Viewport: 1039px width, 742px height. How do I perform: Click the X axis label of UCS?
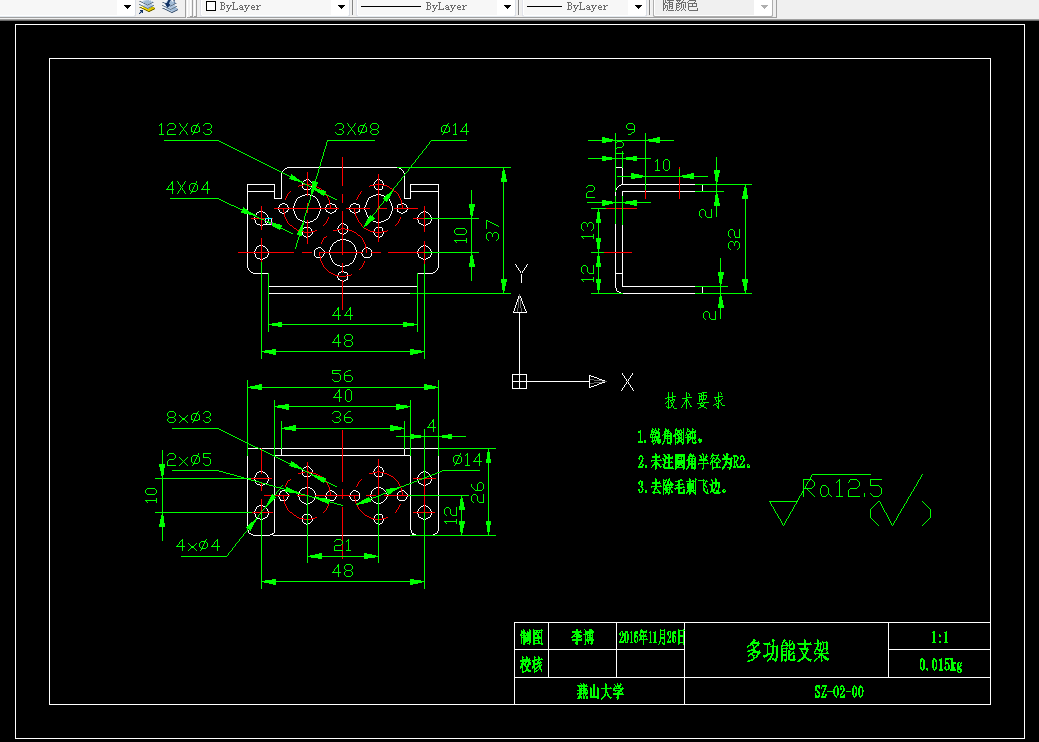click(628, 382)
